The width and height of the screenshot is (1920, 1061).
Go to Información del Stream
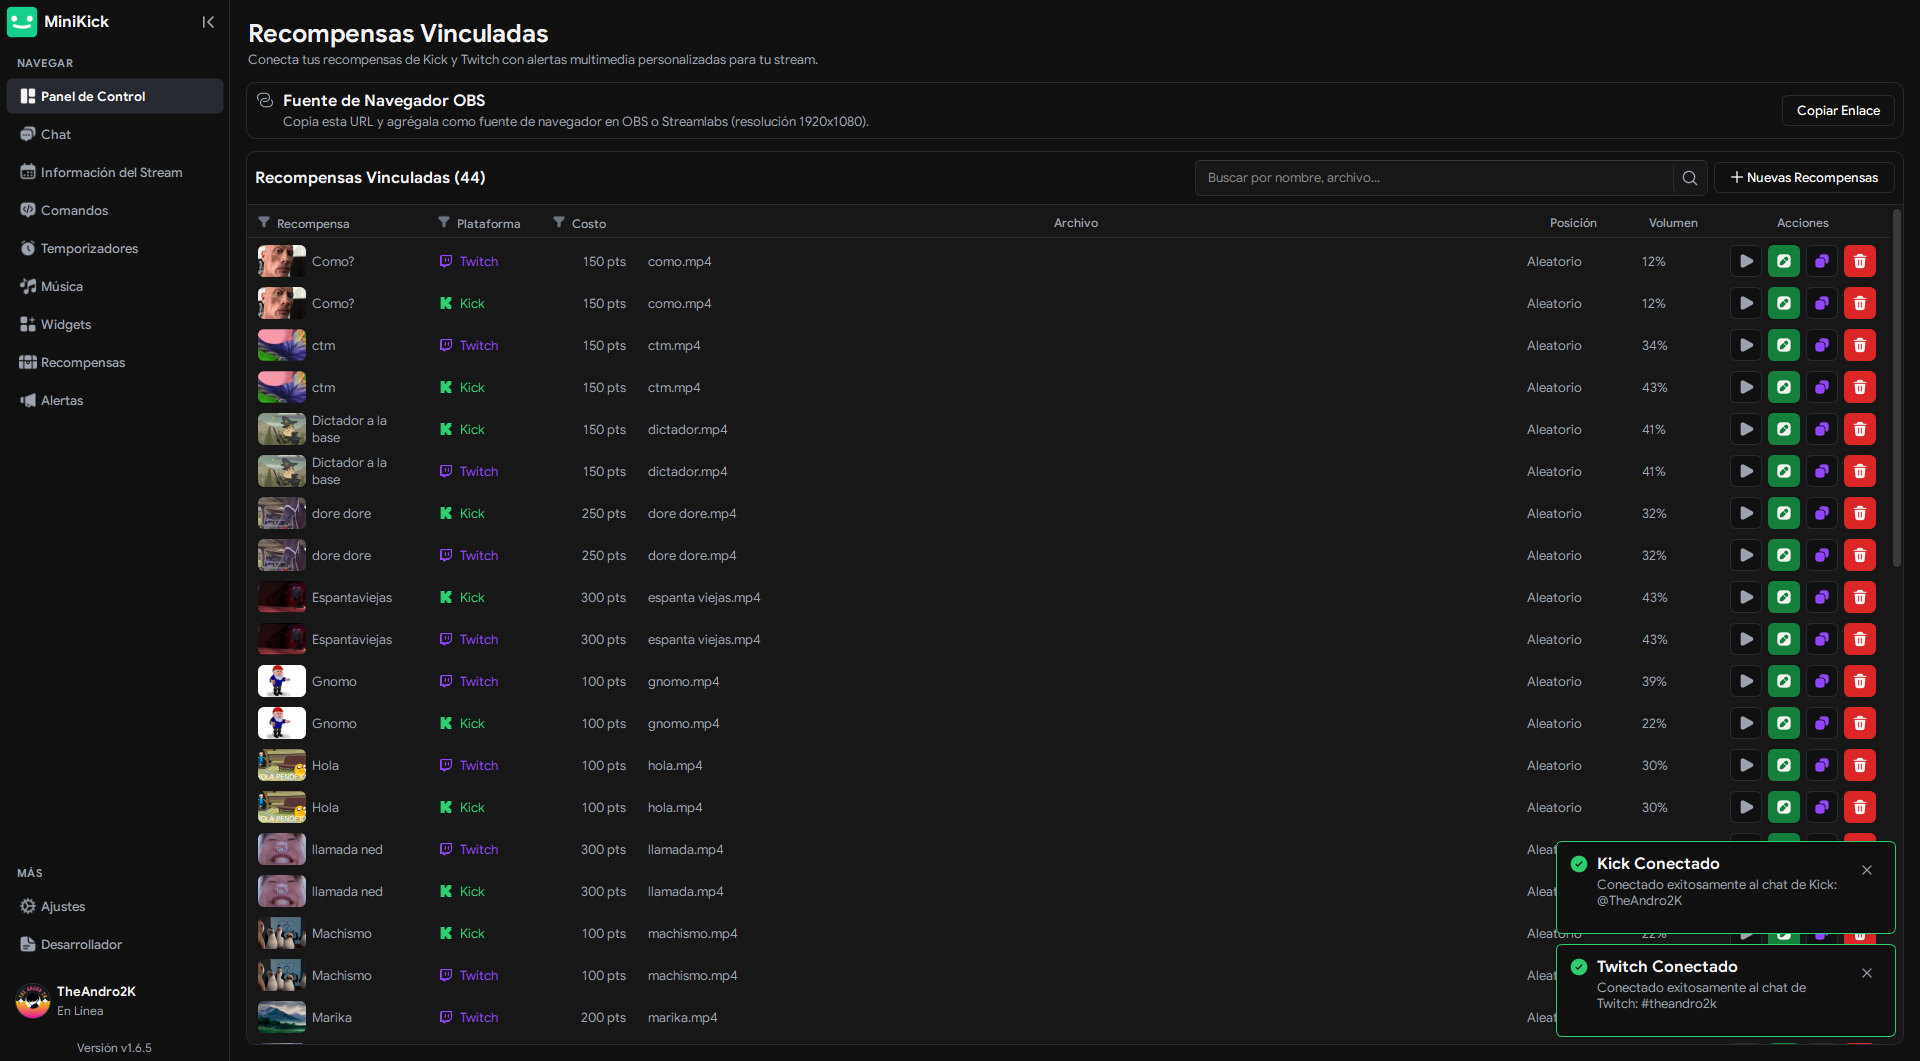(x=115, y=172)
